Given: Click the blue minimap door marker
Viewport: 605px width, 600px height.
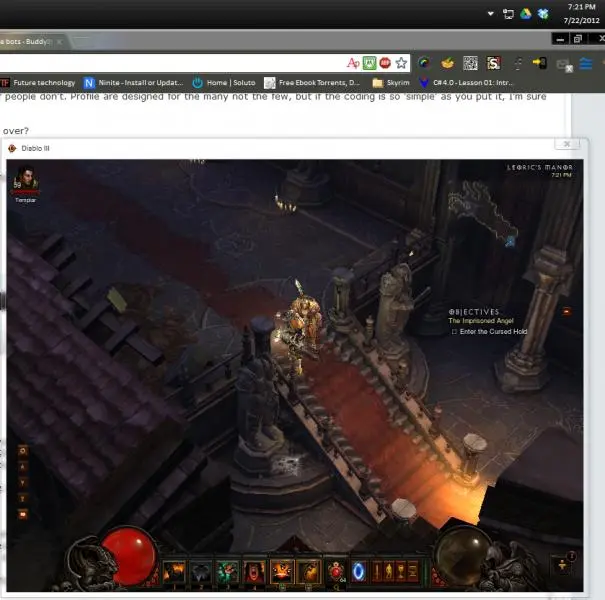Looking at the screenshot, I should tap(510, 240).
